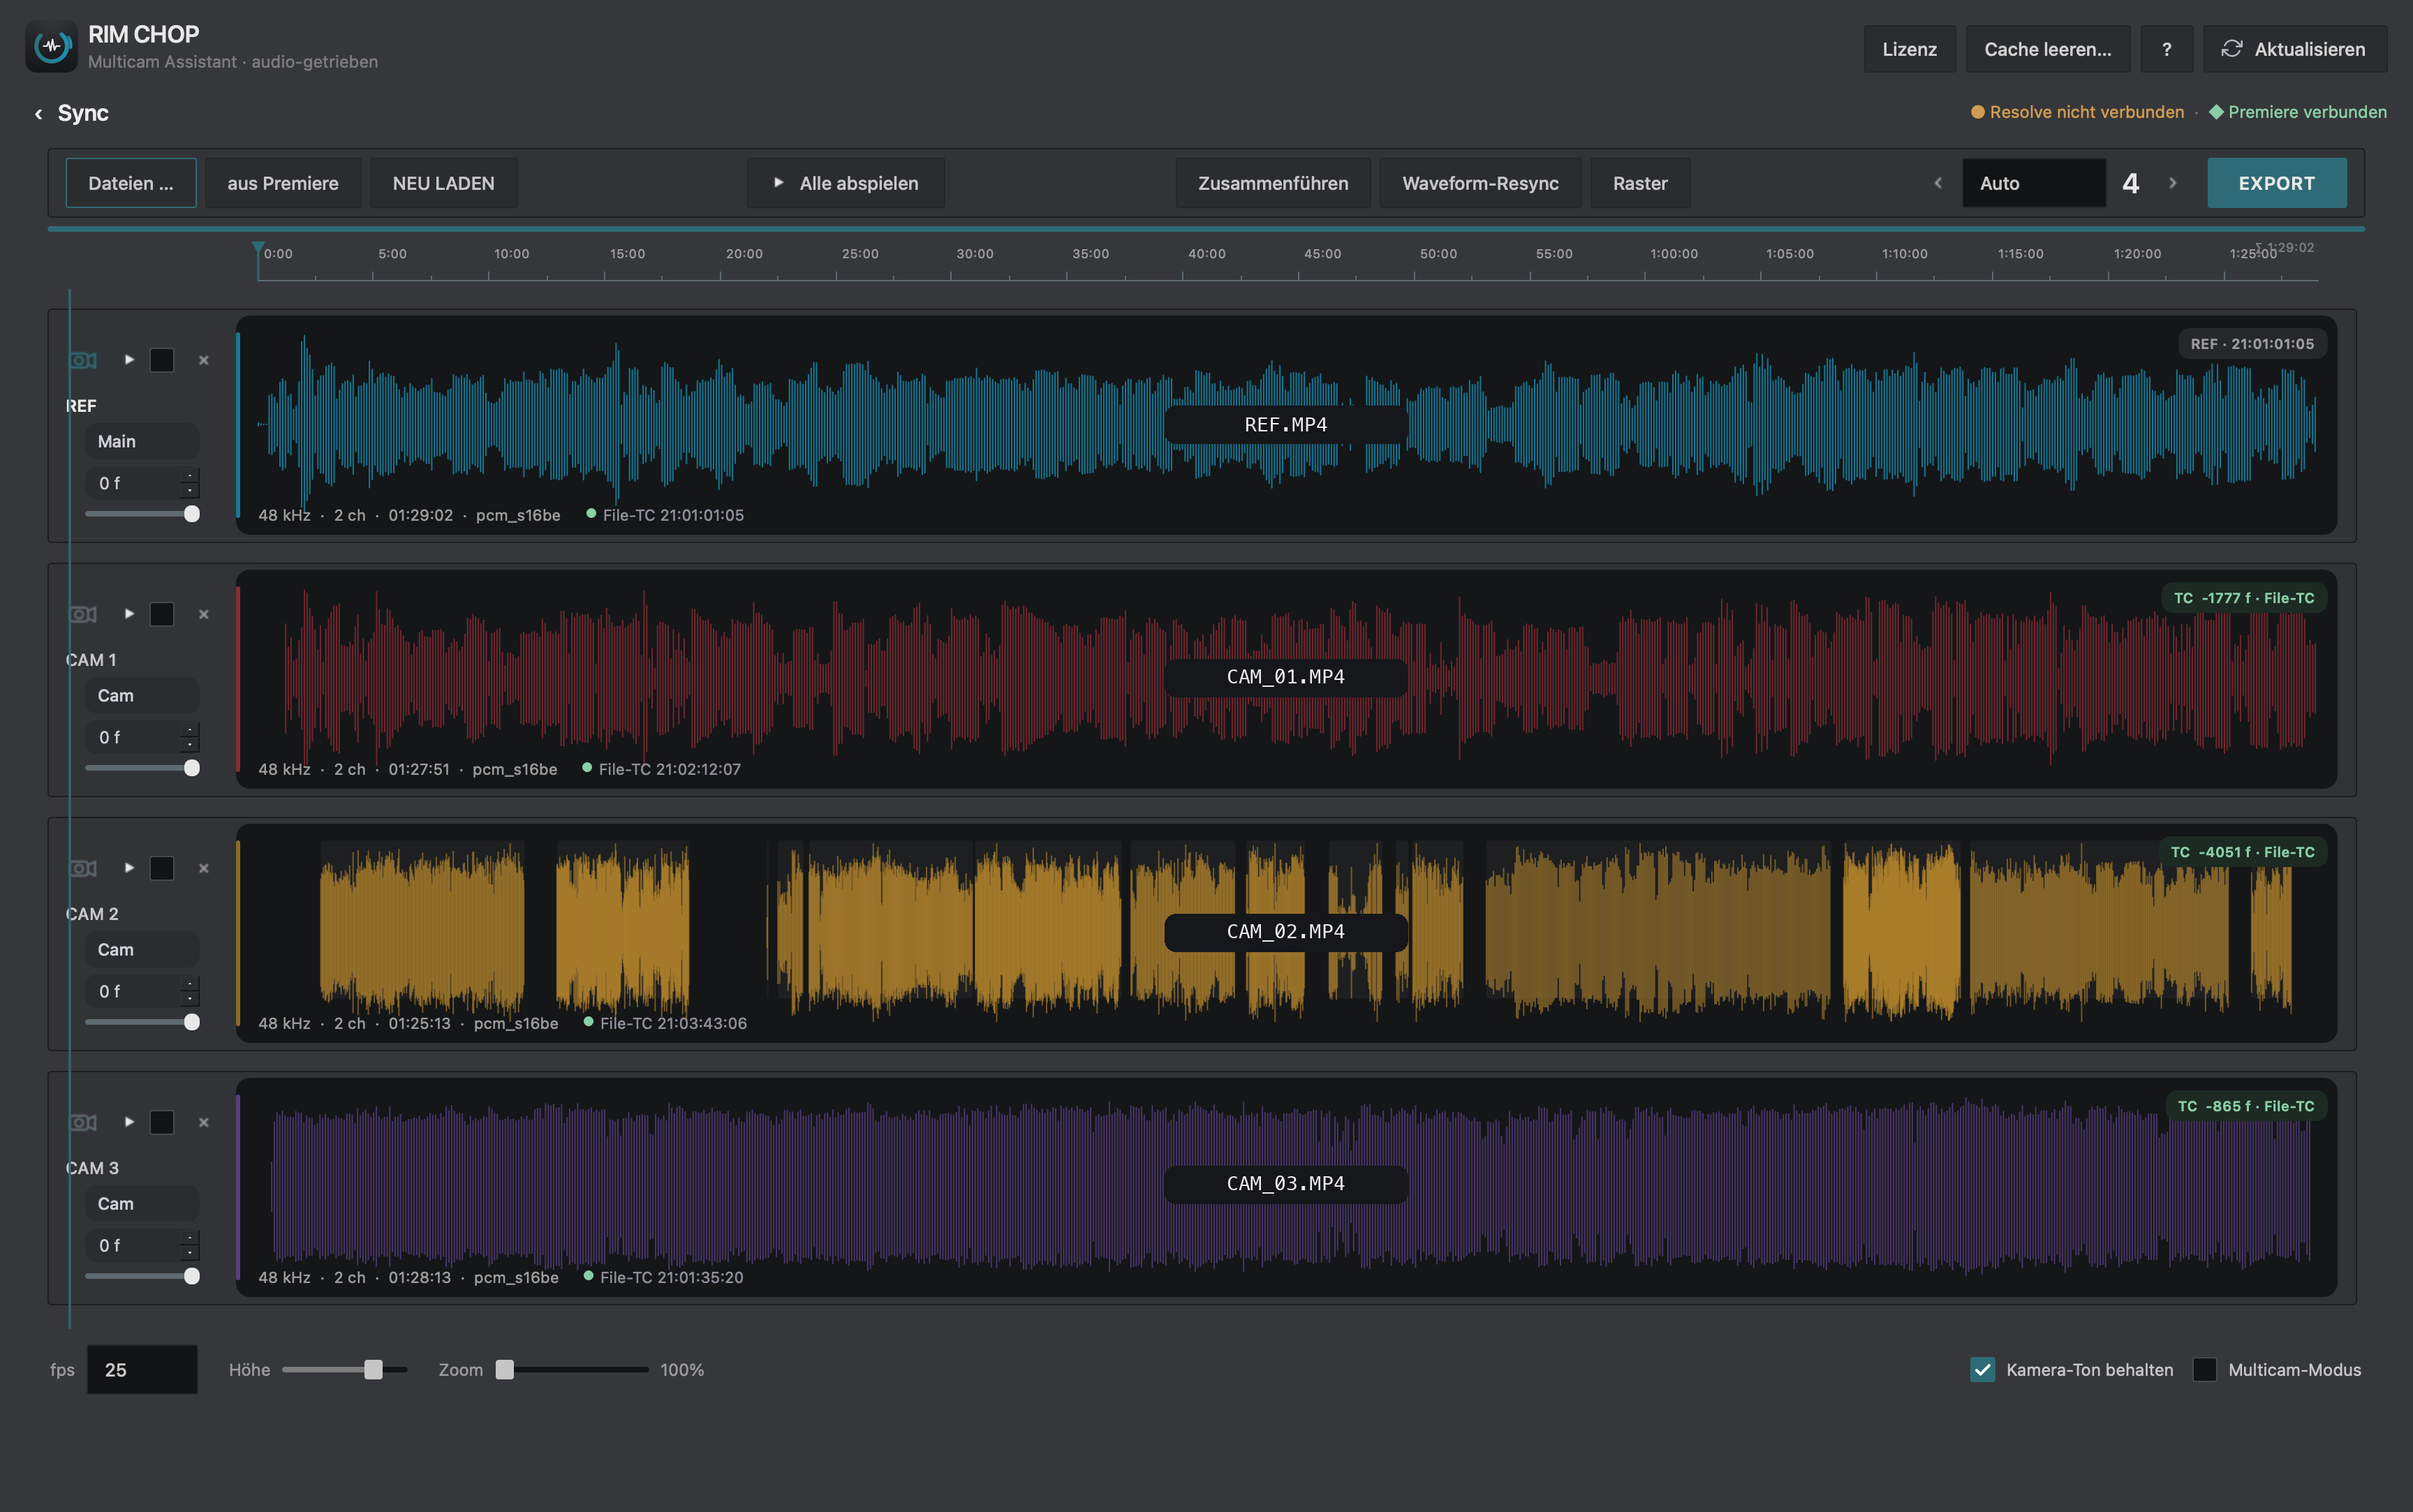
Task: Adjust the CAM 1 track volume slider
Action: coord(142,768)
